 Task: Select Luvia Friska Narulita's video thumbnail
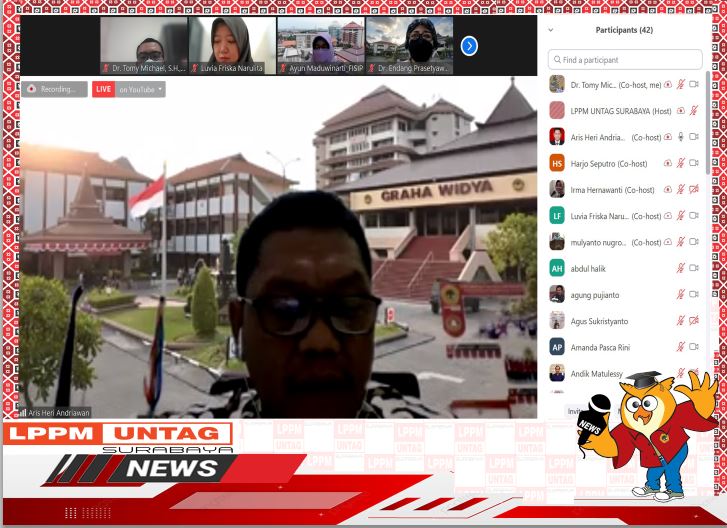tap(232, 45)
